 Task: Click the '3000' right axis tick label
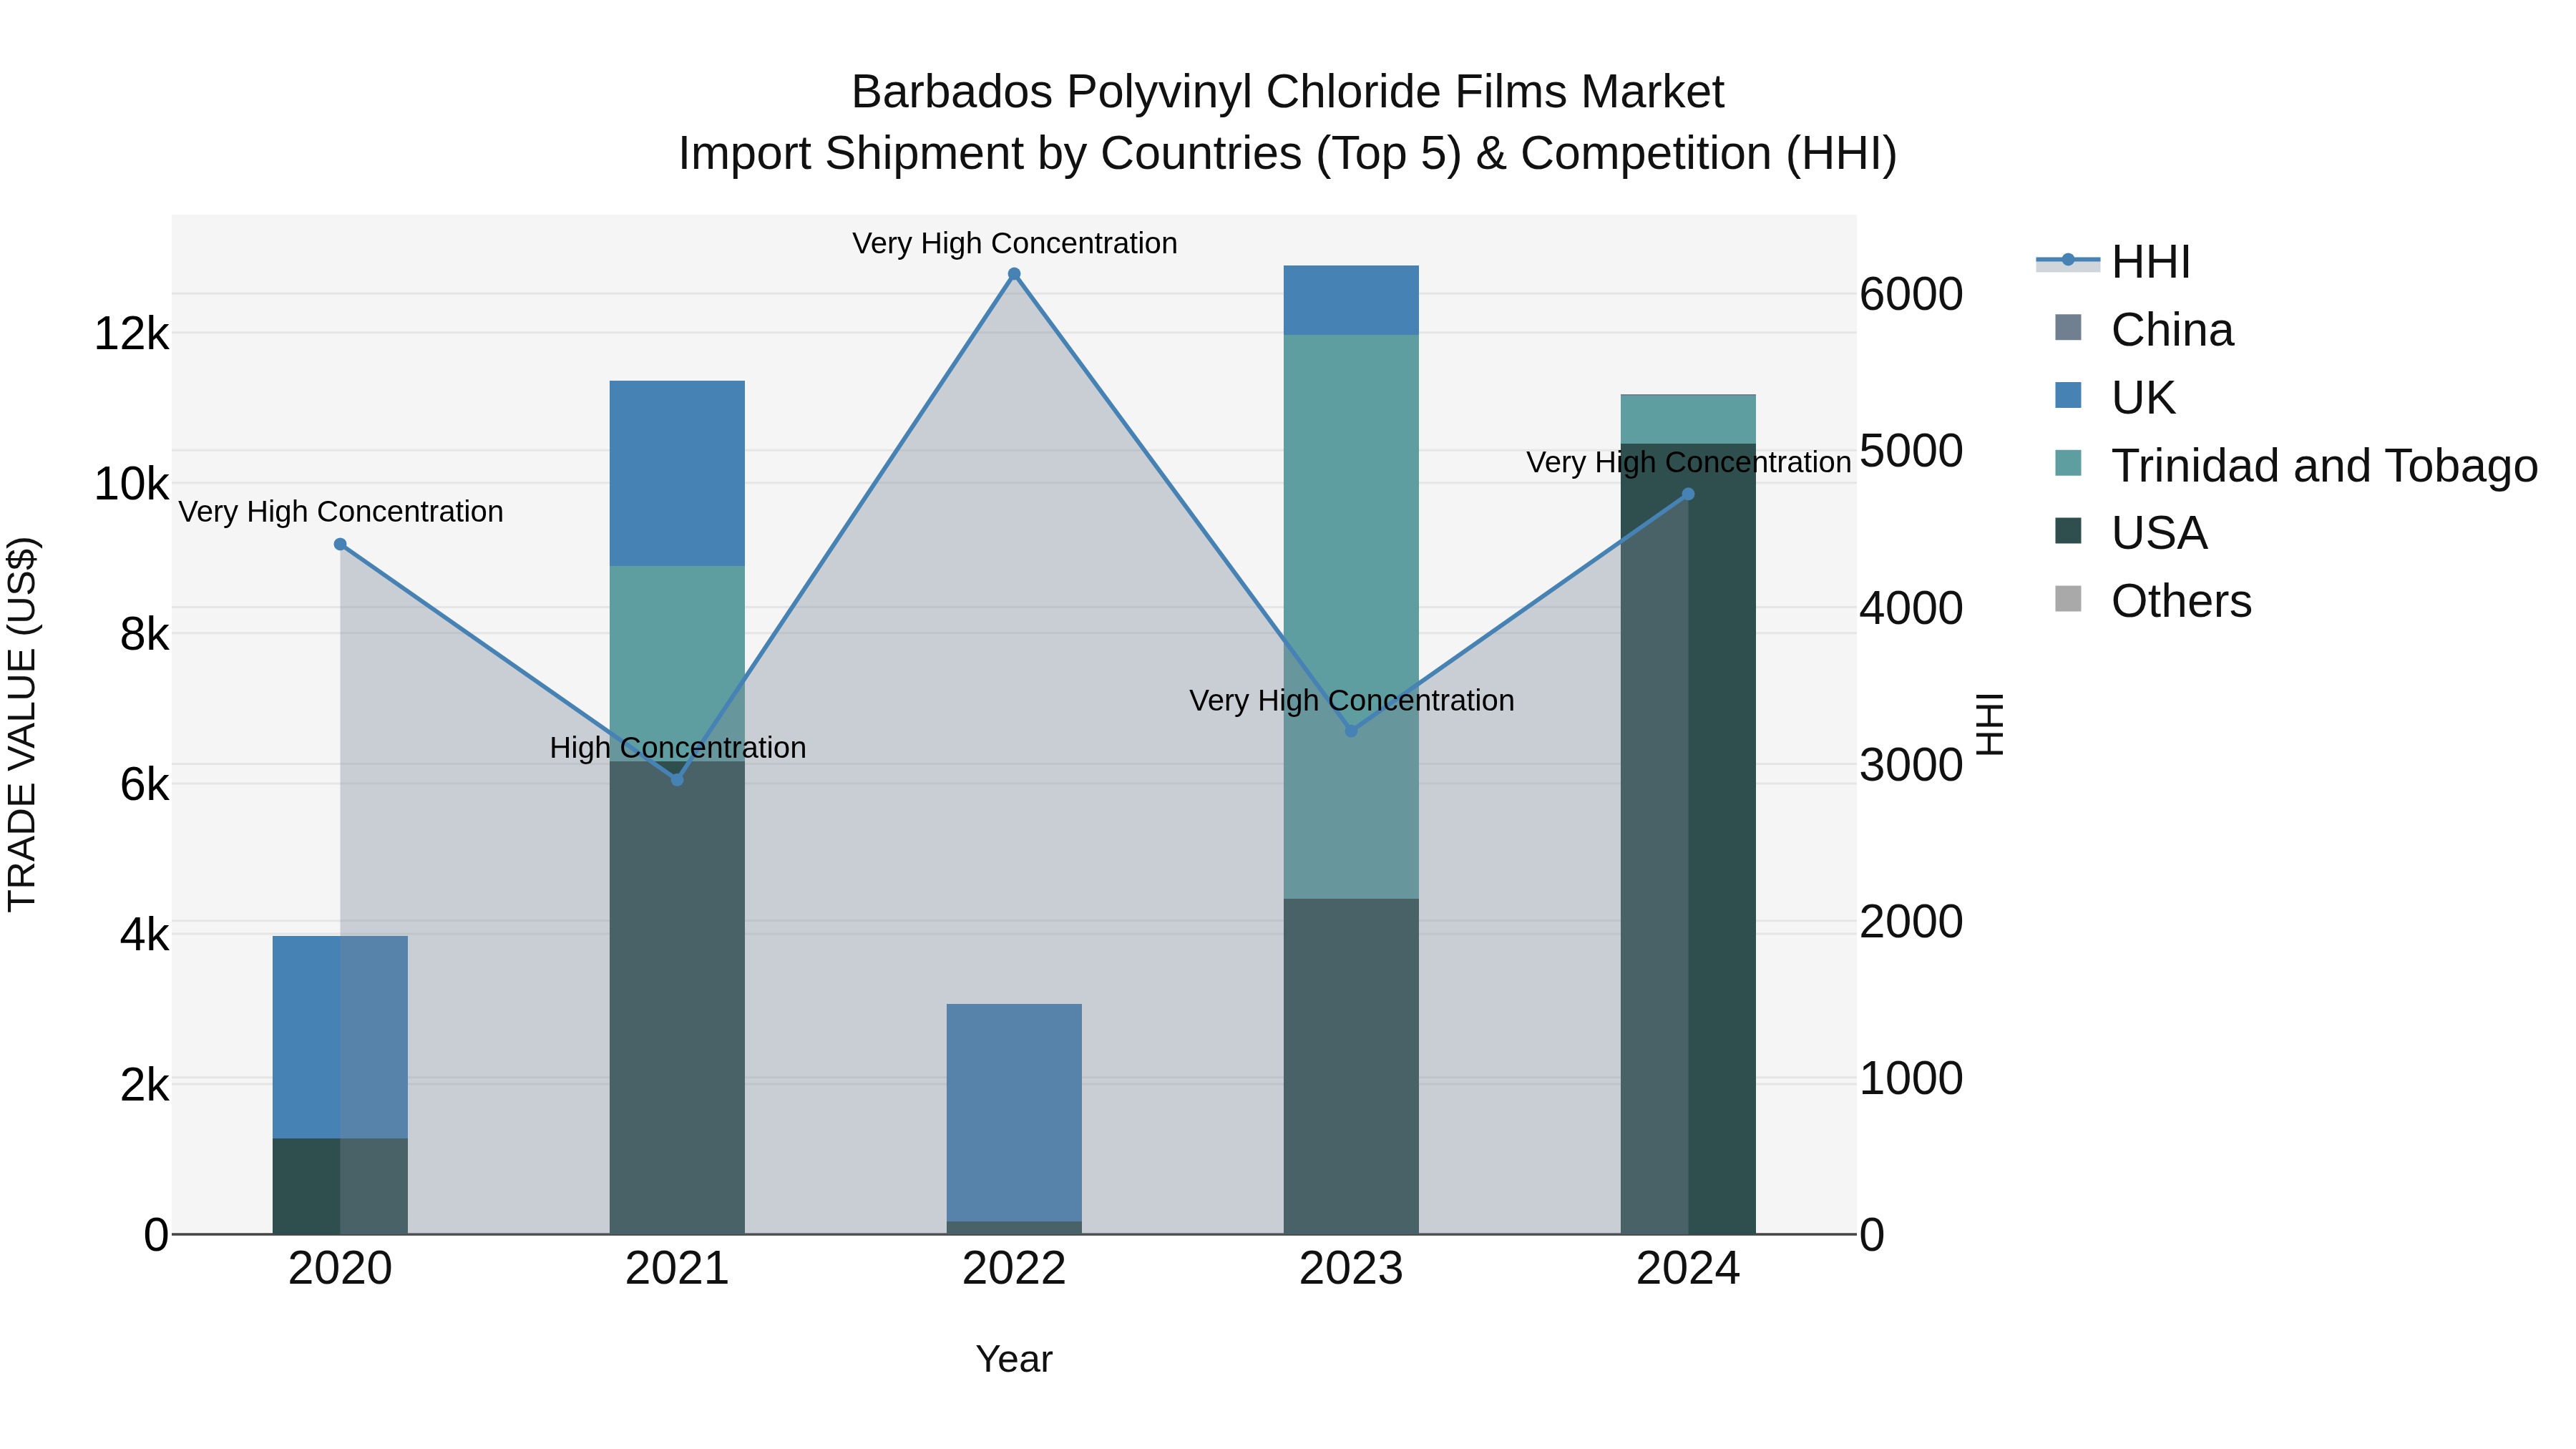click(x=1911, y=765)
